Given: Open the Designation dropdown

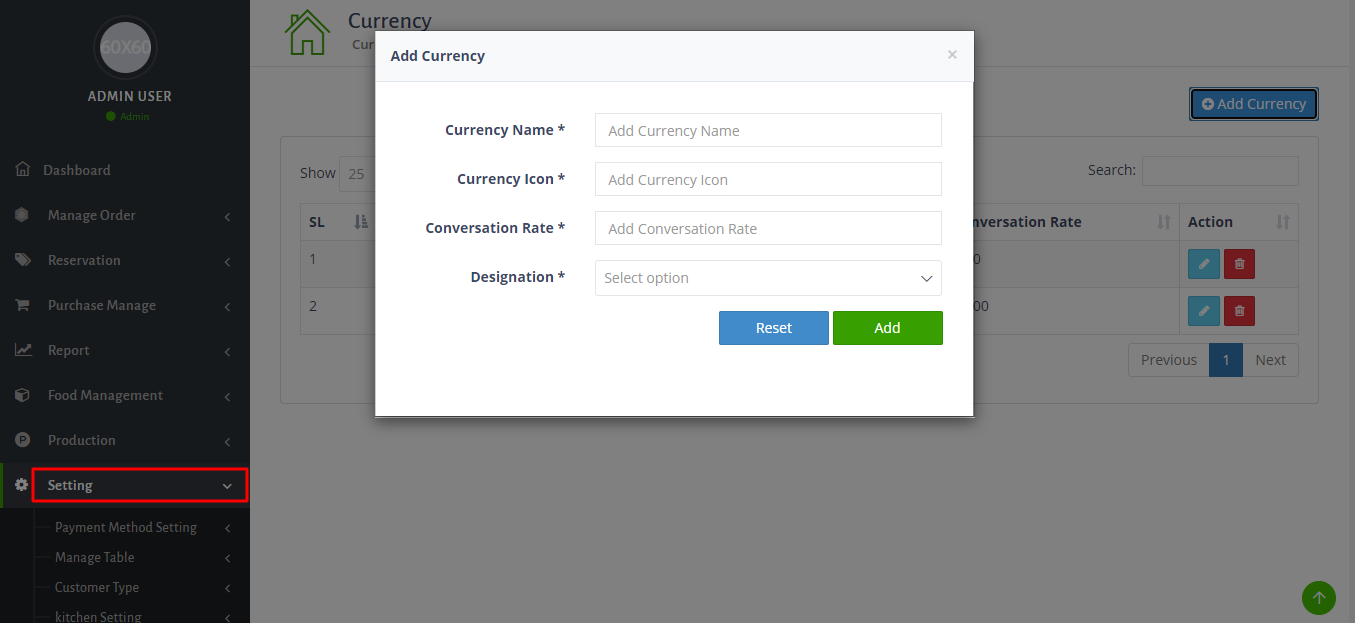Looking at the screenshot, I should point(768,278).
